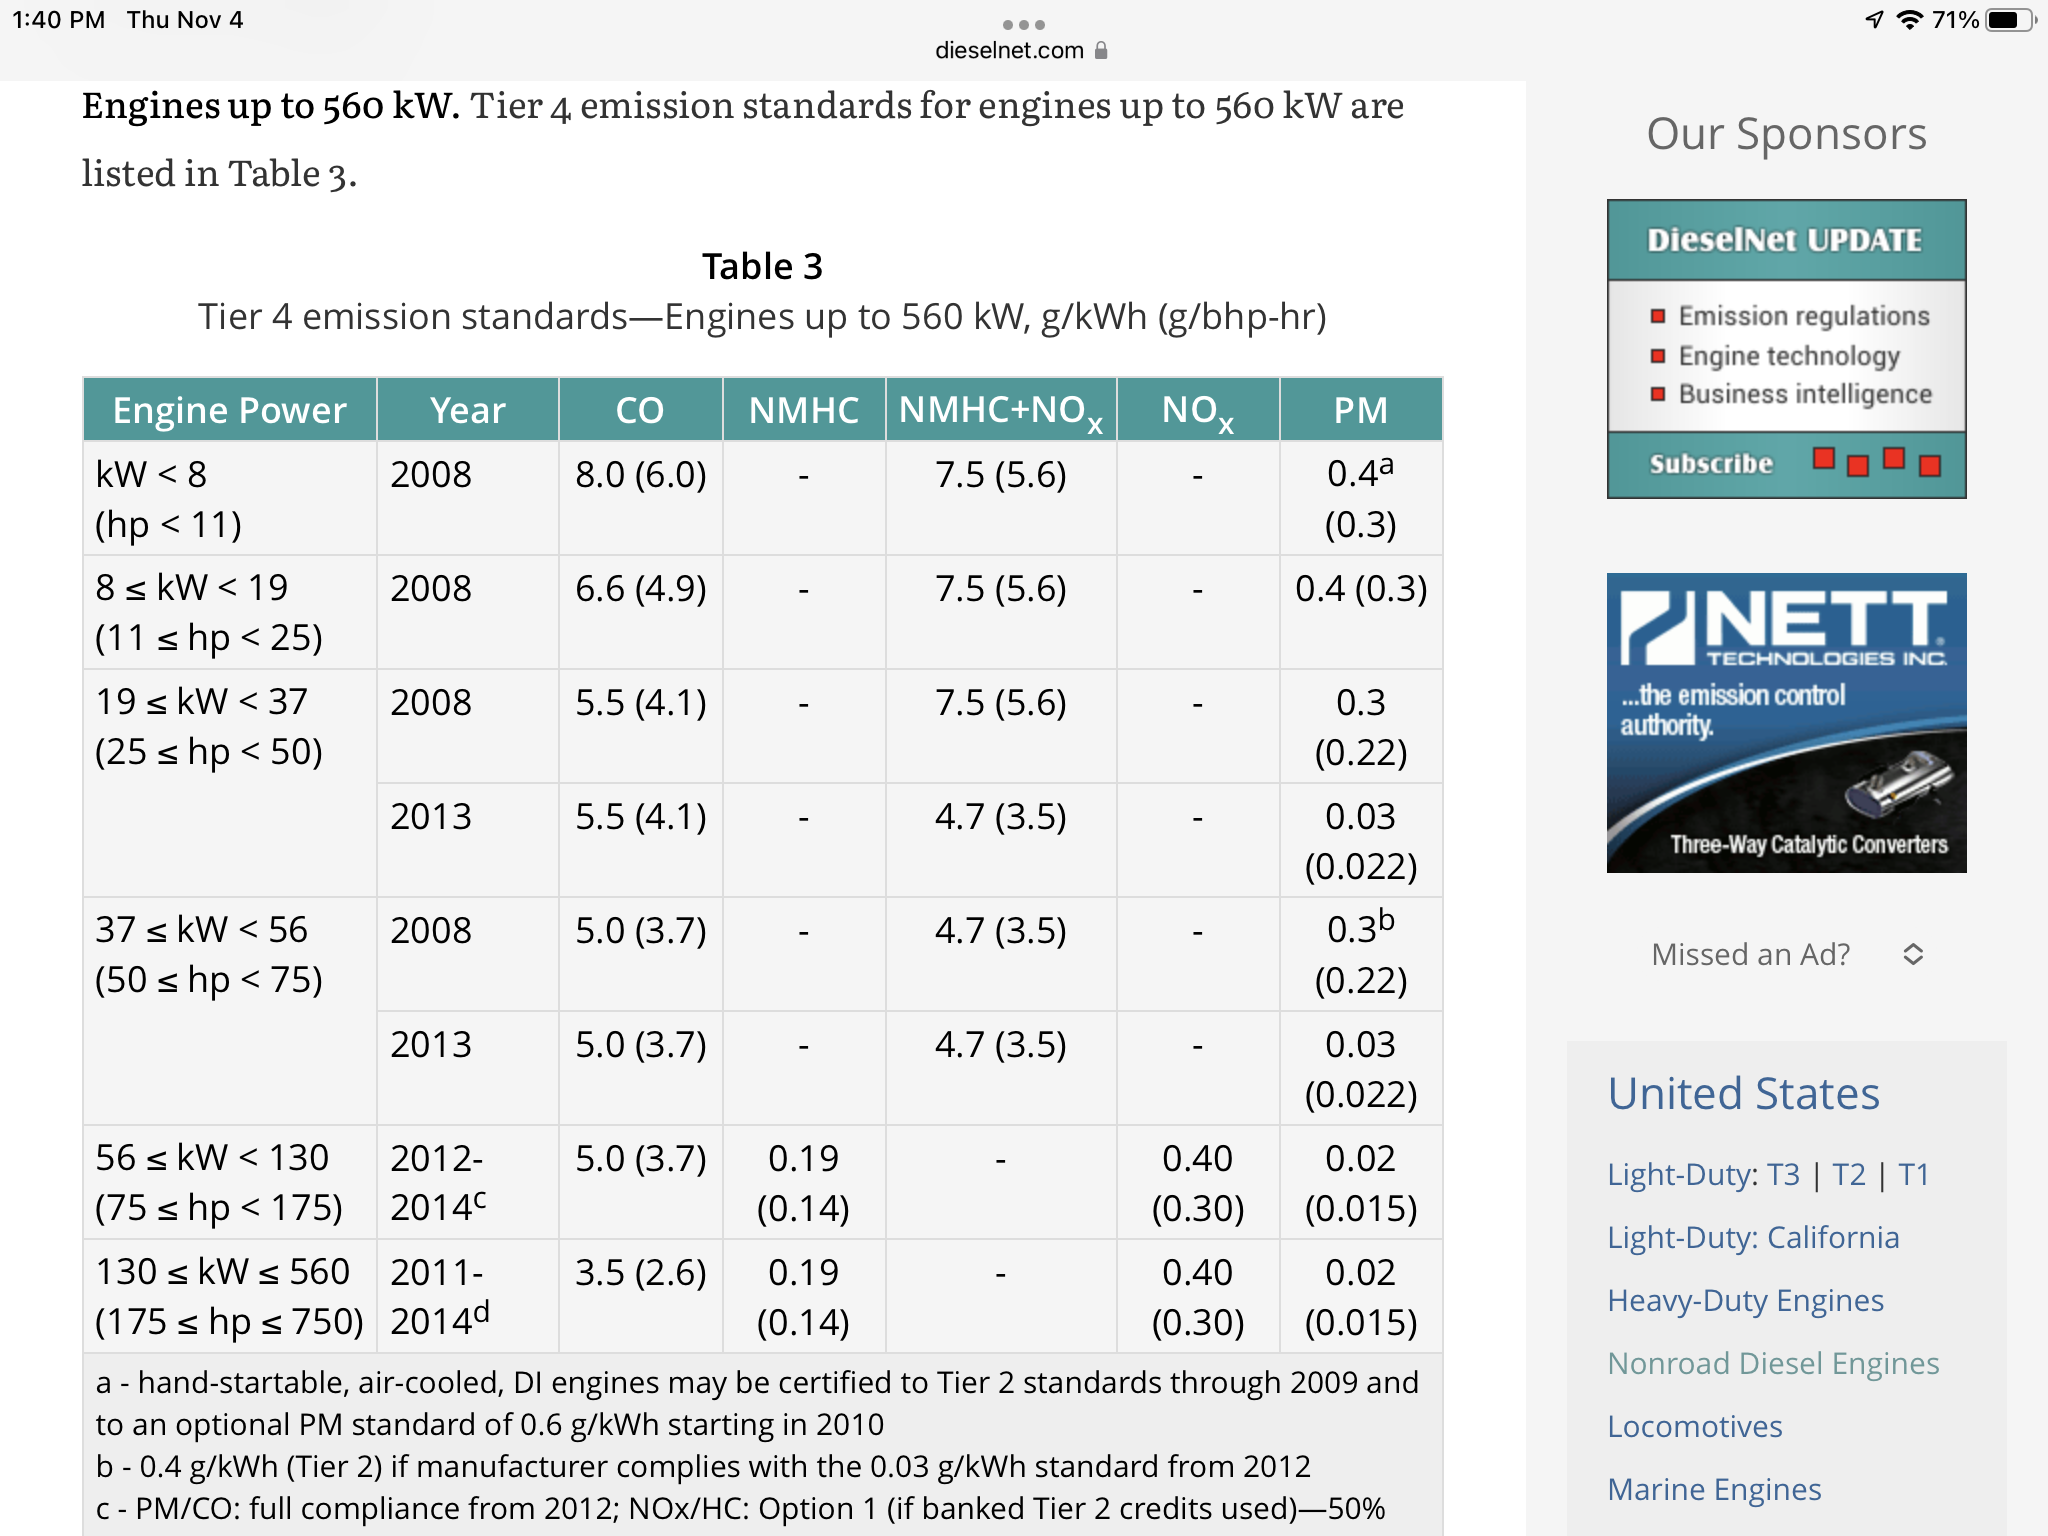The height and width of the screenshot is (1536, 2048).
Task: Click the 'Our Sponsors' heading
Action: (1786, 134)
